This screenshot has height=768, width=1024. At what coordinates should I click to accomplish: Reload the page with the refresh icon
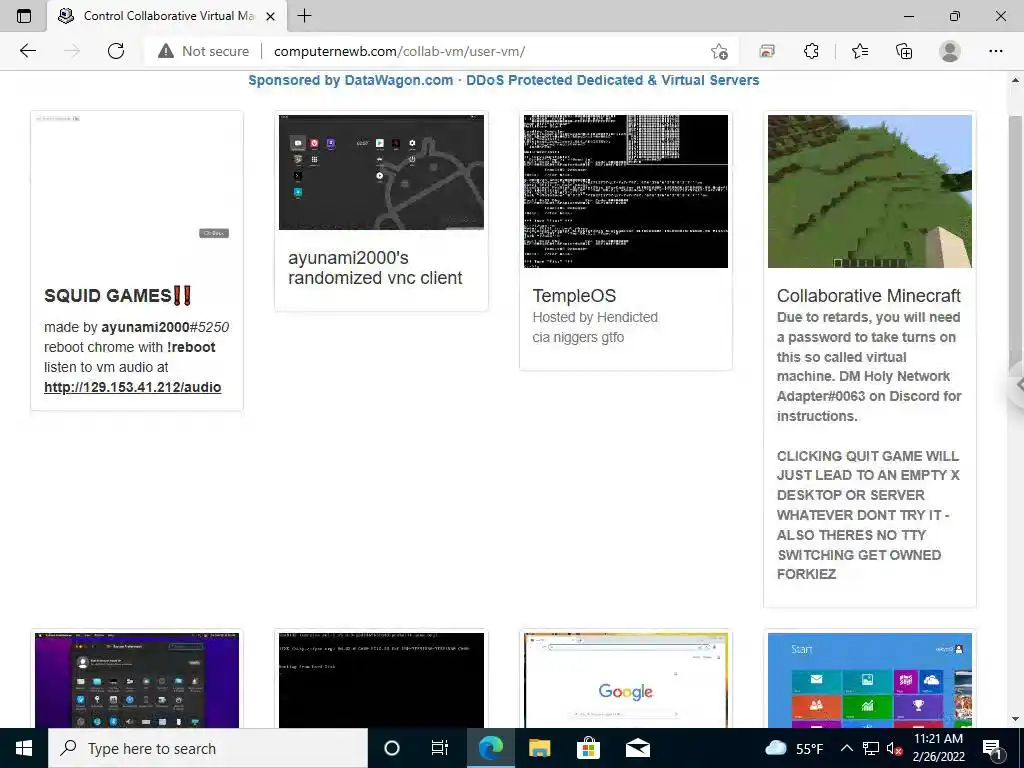pos(116,51)
